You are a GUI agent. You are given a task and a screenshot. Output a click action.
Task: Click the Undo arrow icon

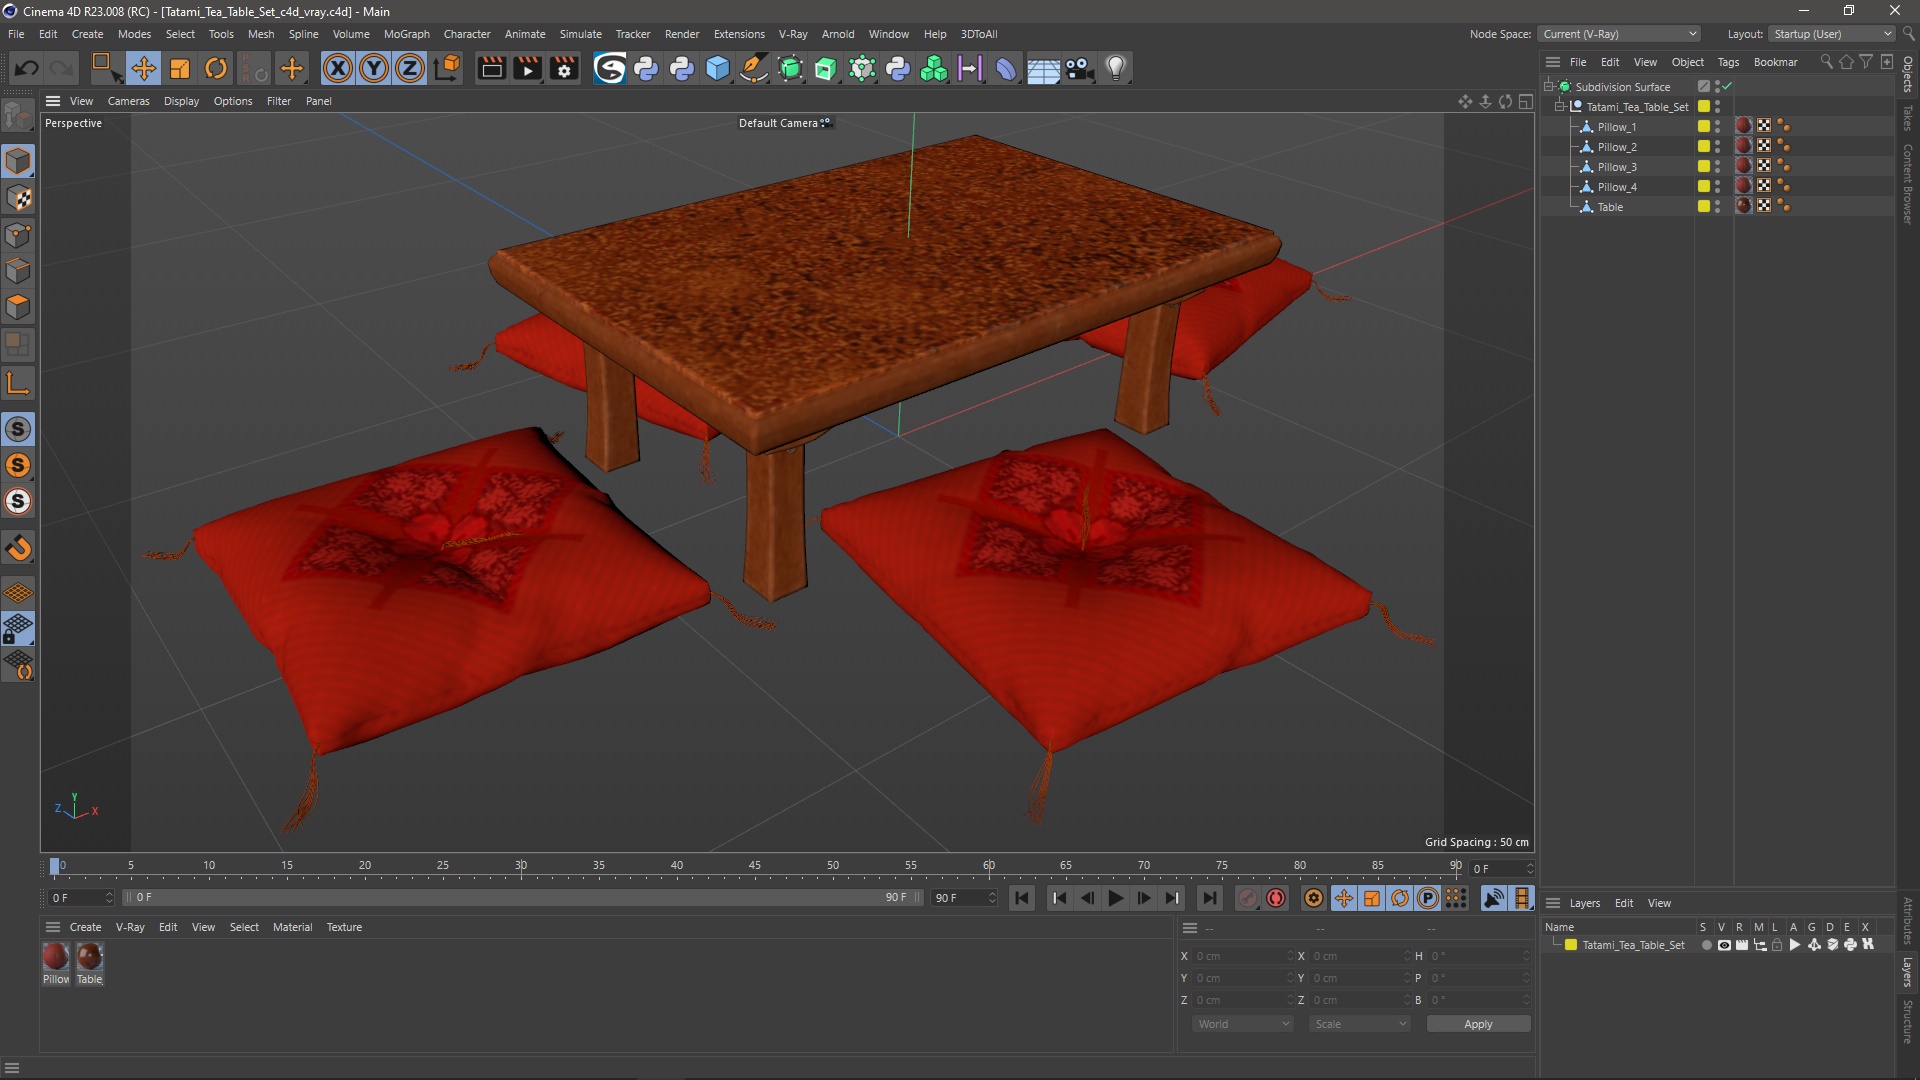(27, 68)
